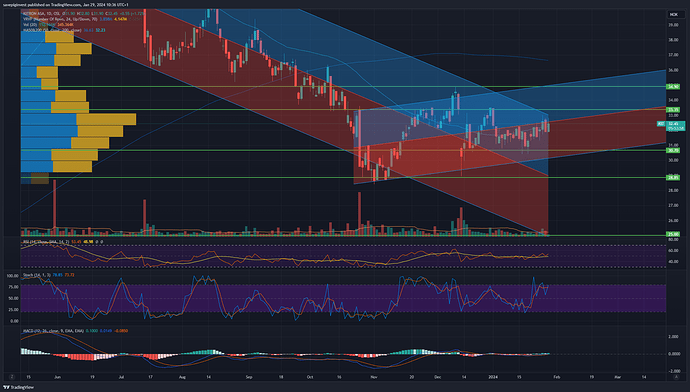Open the RSI indicator legend
This screenshot has width=690, height=392.
click(x=45, y=242)
